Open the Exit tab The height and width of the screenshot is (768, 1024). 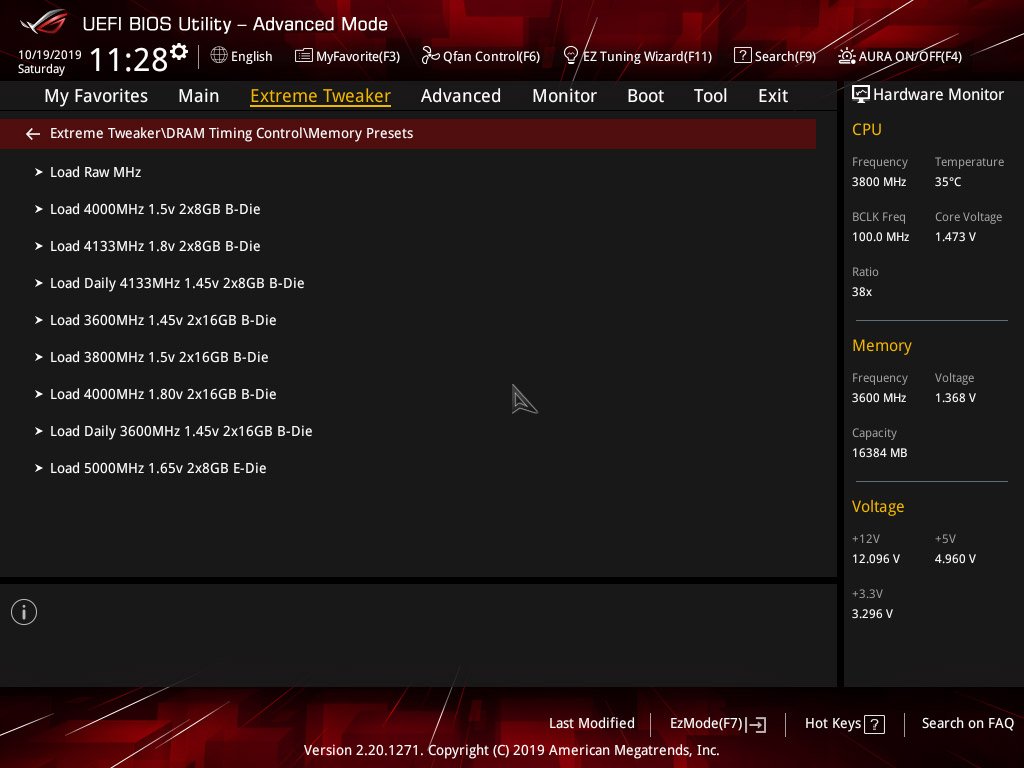(x=773, y=96)
